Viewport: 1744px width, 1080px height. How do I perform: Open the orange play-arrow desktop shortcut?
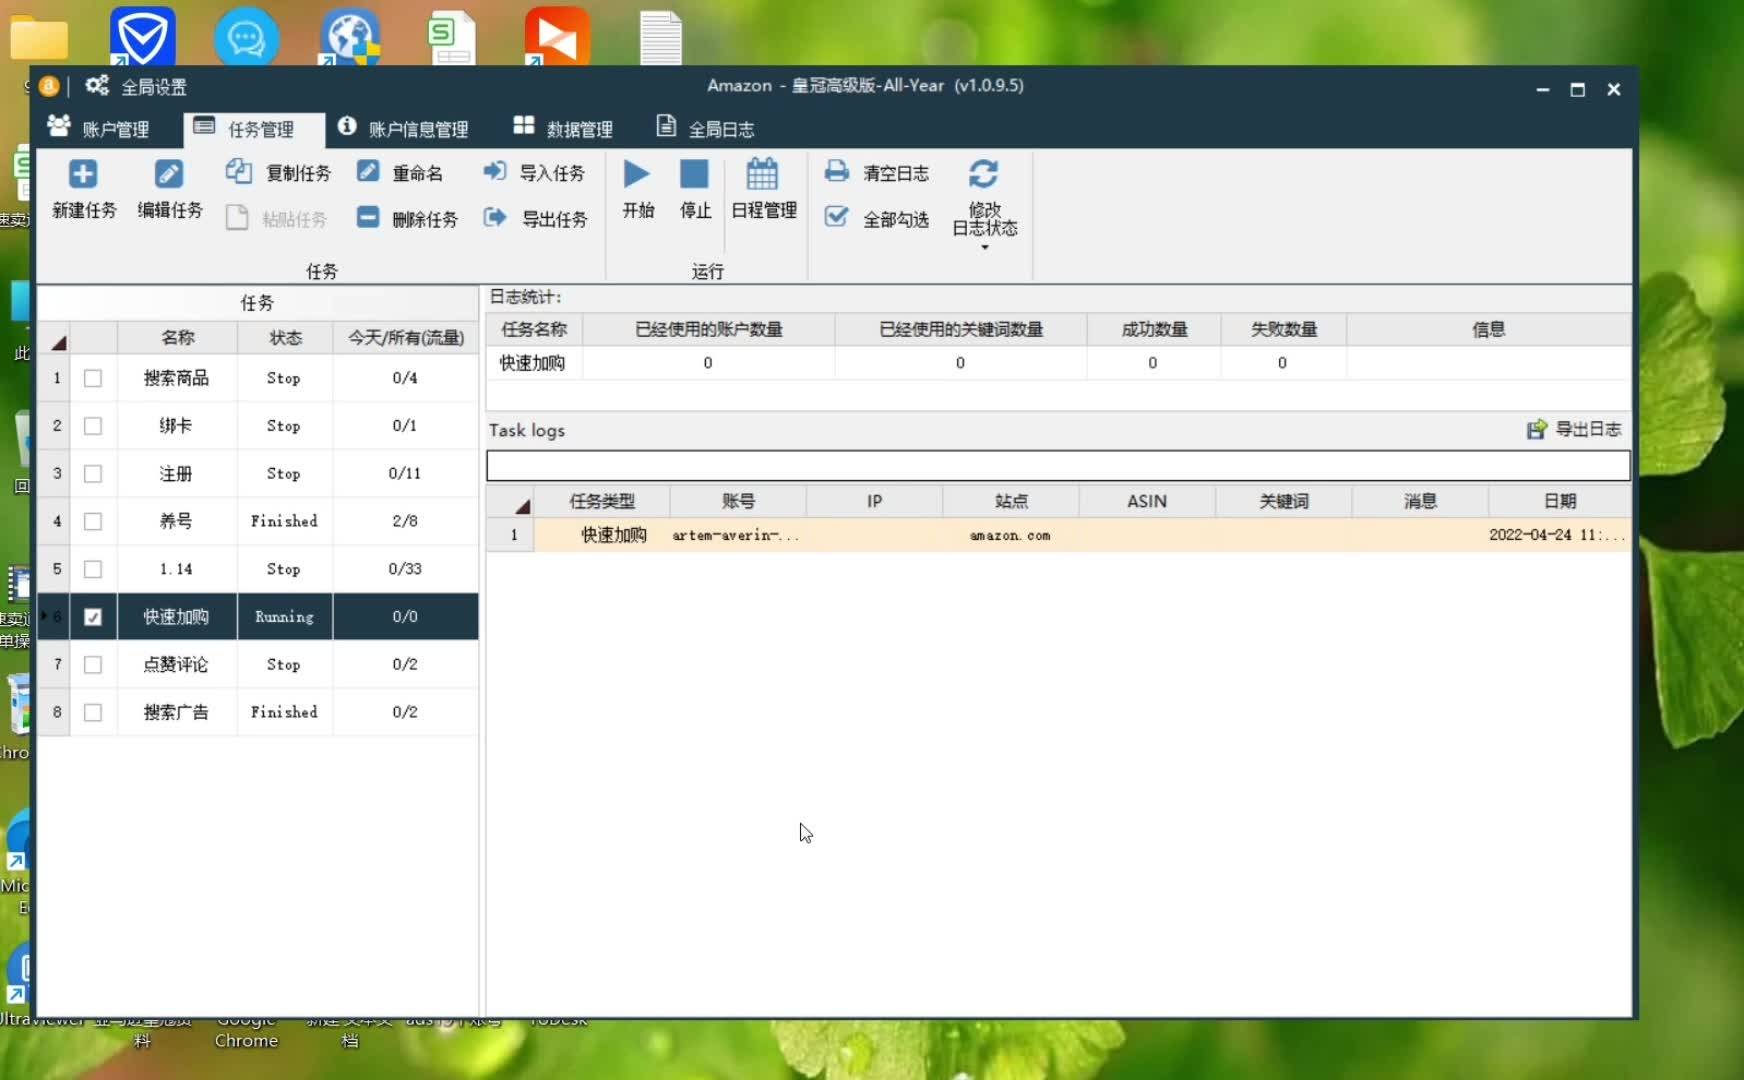click(x=557, y=36)
